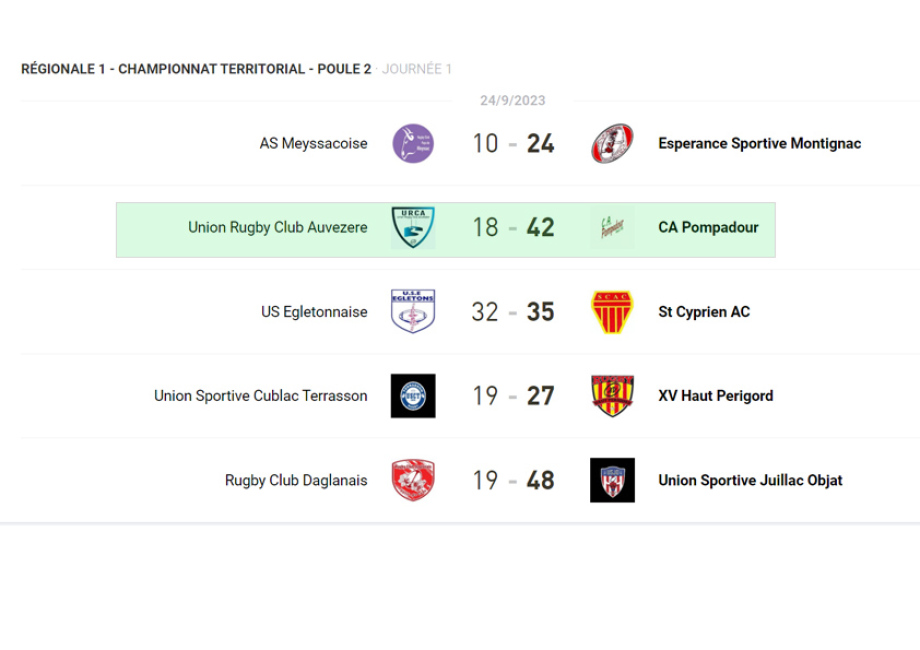Viewport: 920px width, 650px height.
Task: Click the XV Haut Perigord crest
Action: pos(612,396)
